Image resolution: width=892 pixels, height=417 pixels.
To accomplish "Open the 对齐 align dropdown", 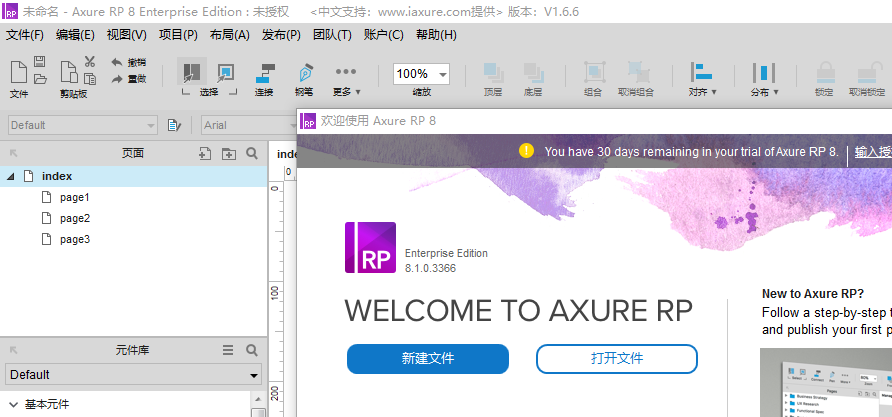I will [x=703, y=79].
